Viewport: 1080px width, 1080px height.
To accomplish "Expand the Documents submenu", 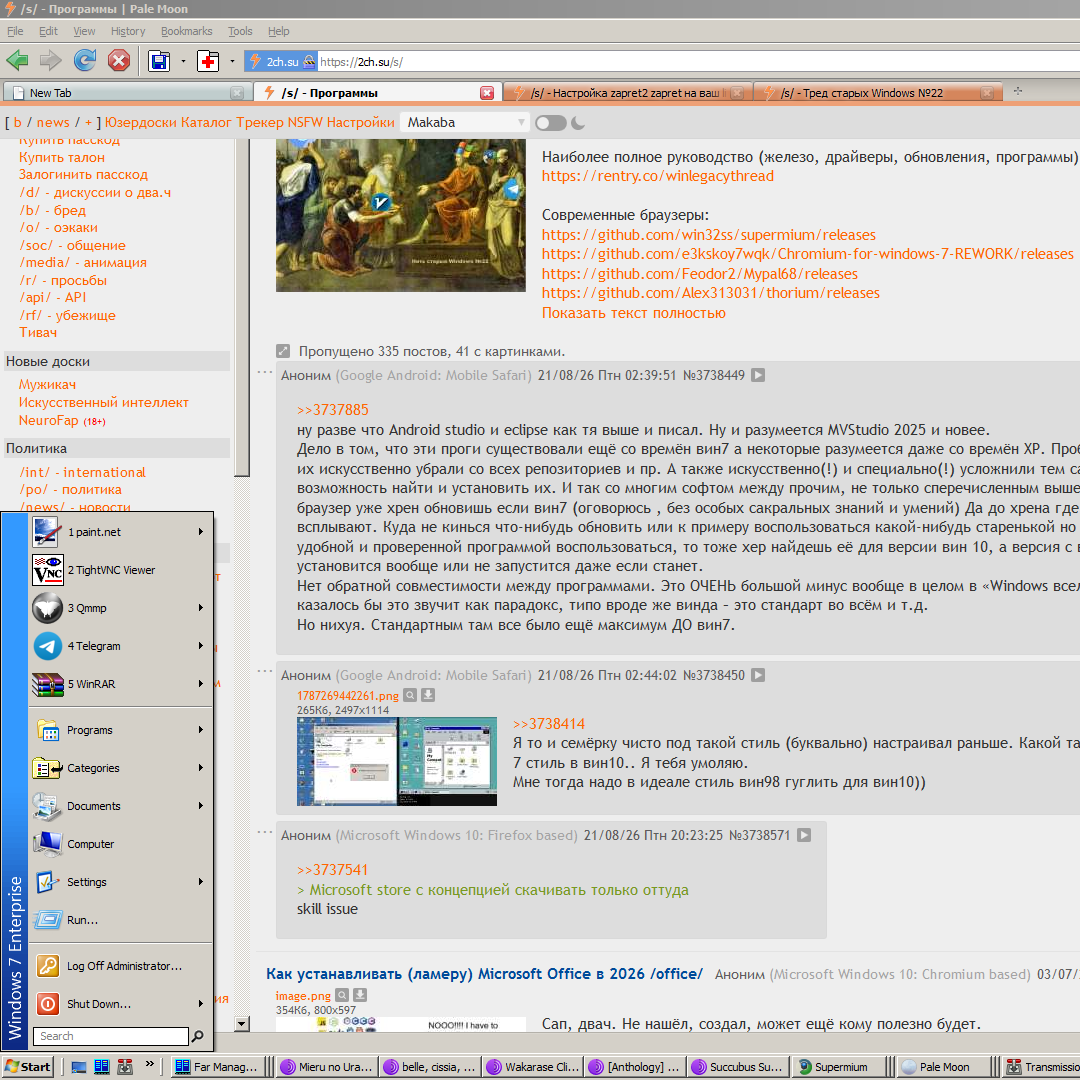I will click(121, 805).
